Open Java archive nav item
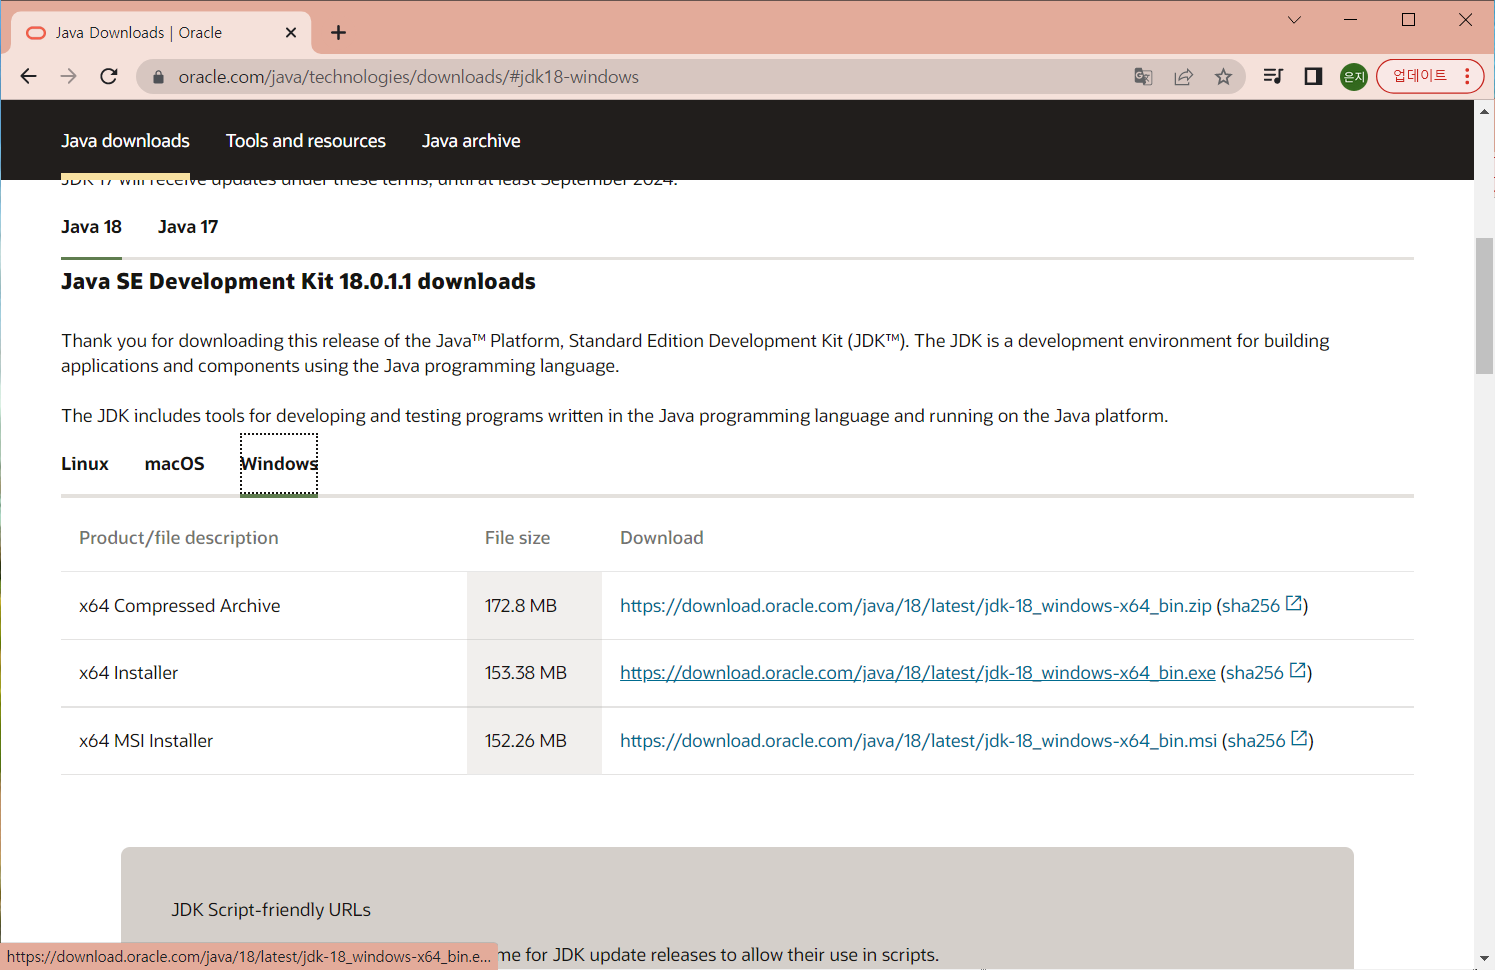 coord(471,141)
